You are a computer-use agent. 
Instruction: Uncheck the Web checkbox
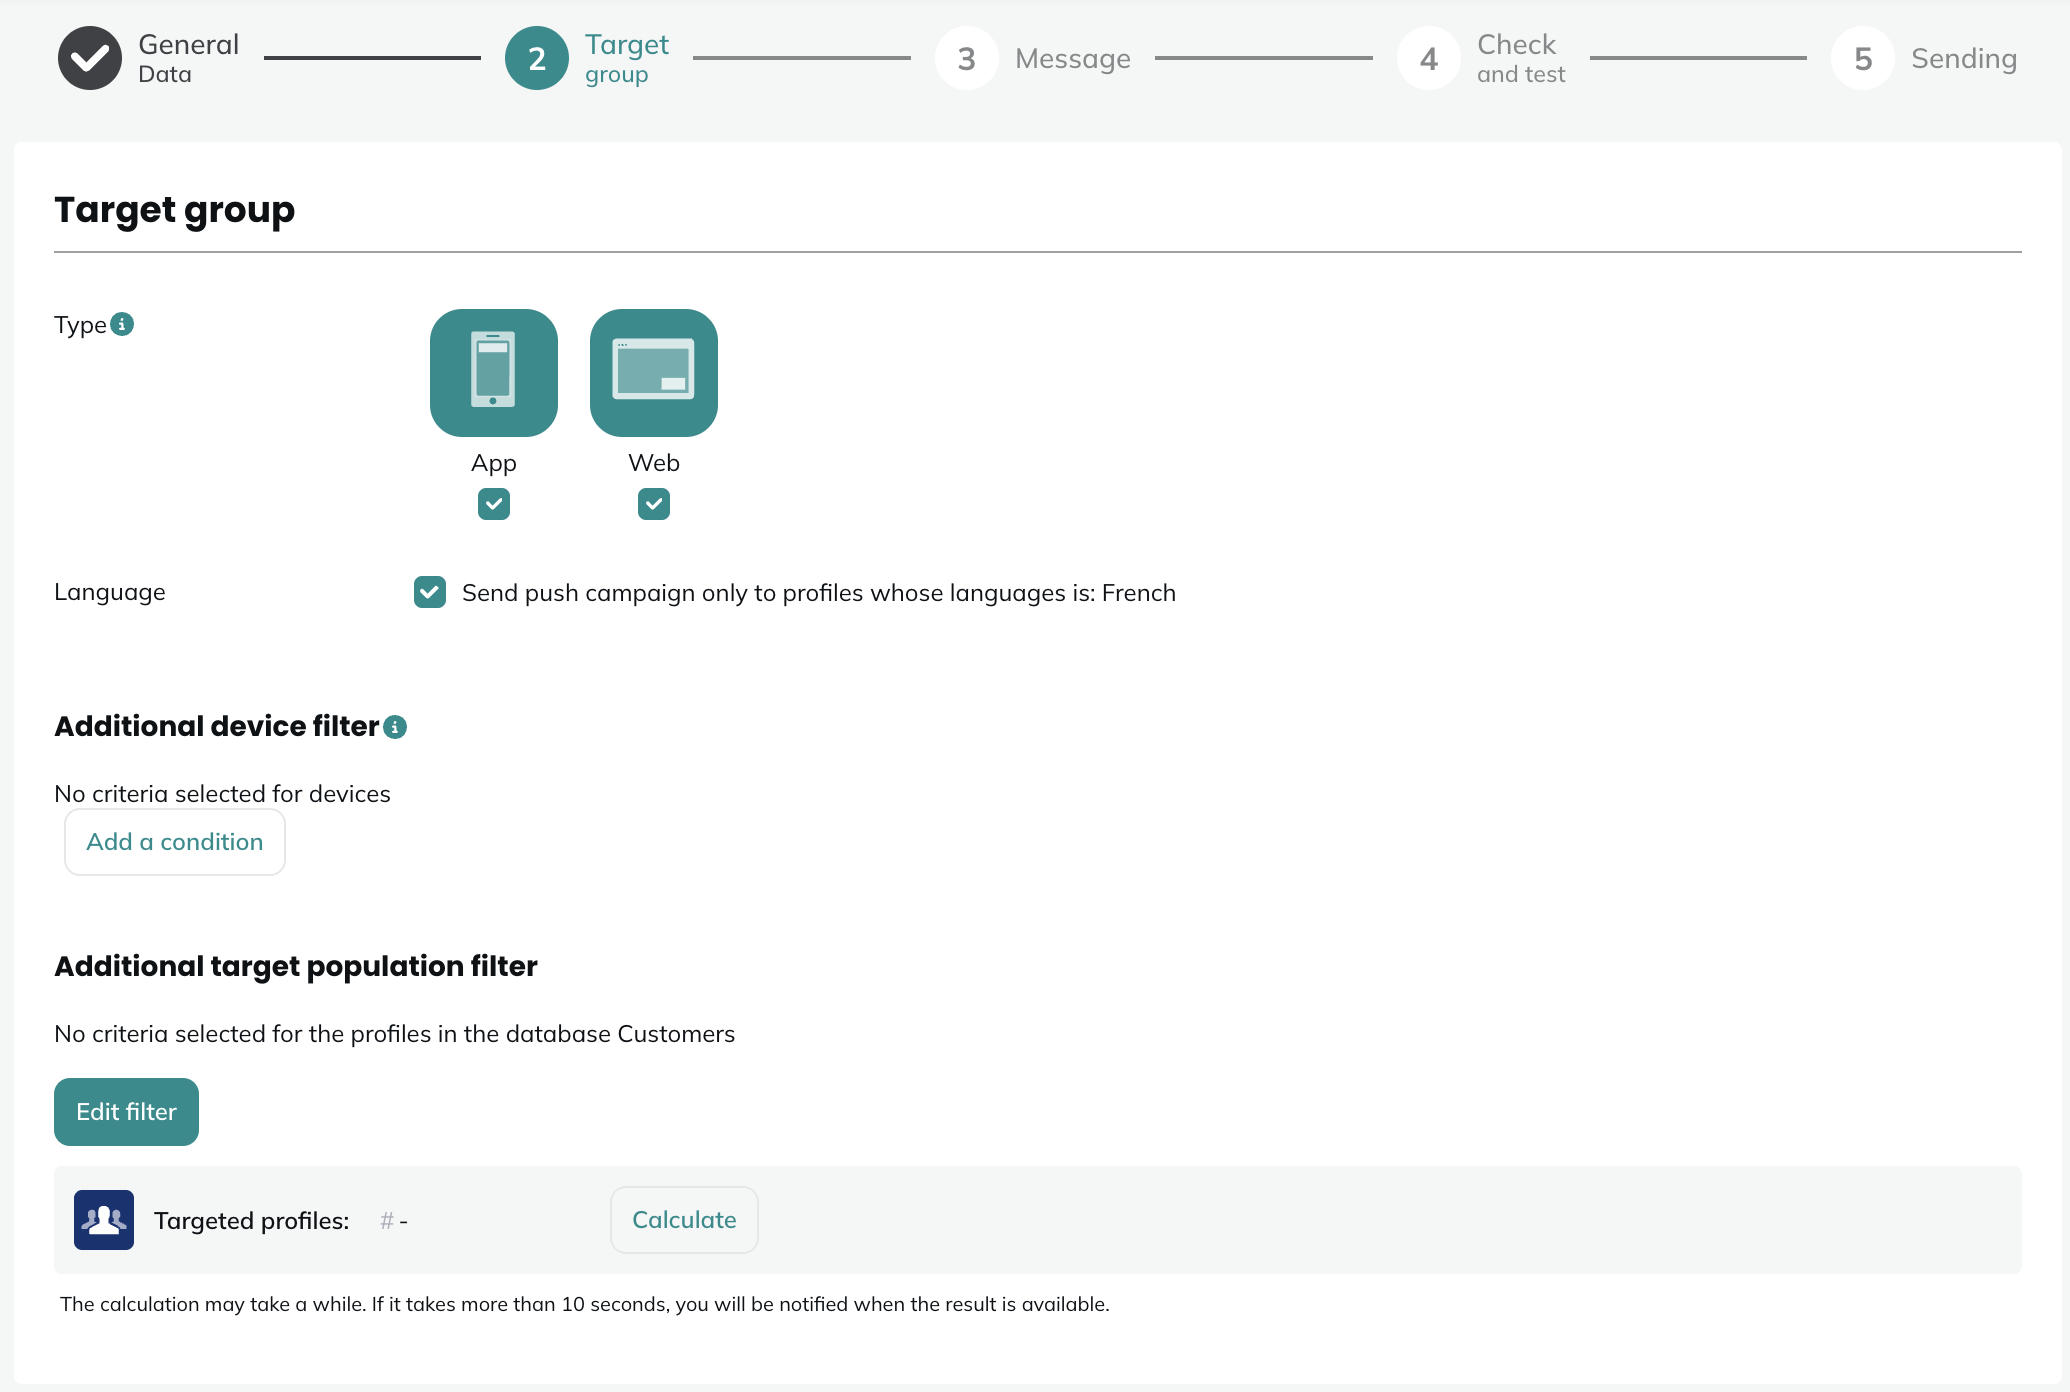[654, 504]
